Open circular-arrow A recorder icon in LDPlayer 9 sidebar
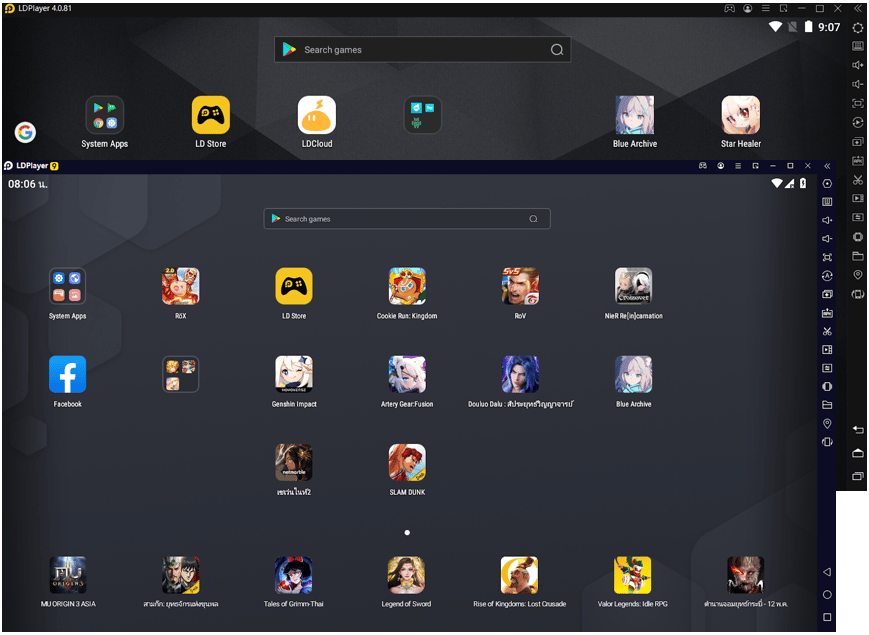Image resolution: width=869 pixels, height=635 pixels. click(x=827, y=275)
